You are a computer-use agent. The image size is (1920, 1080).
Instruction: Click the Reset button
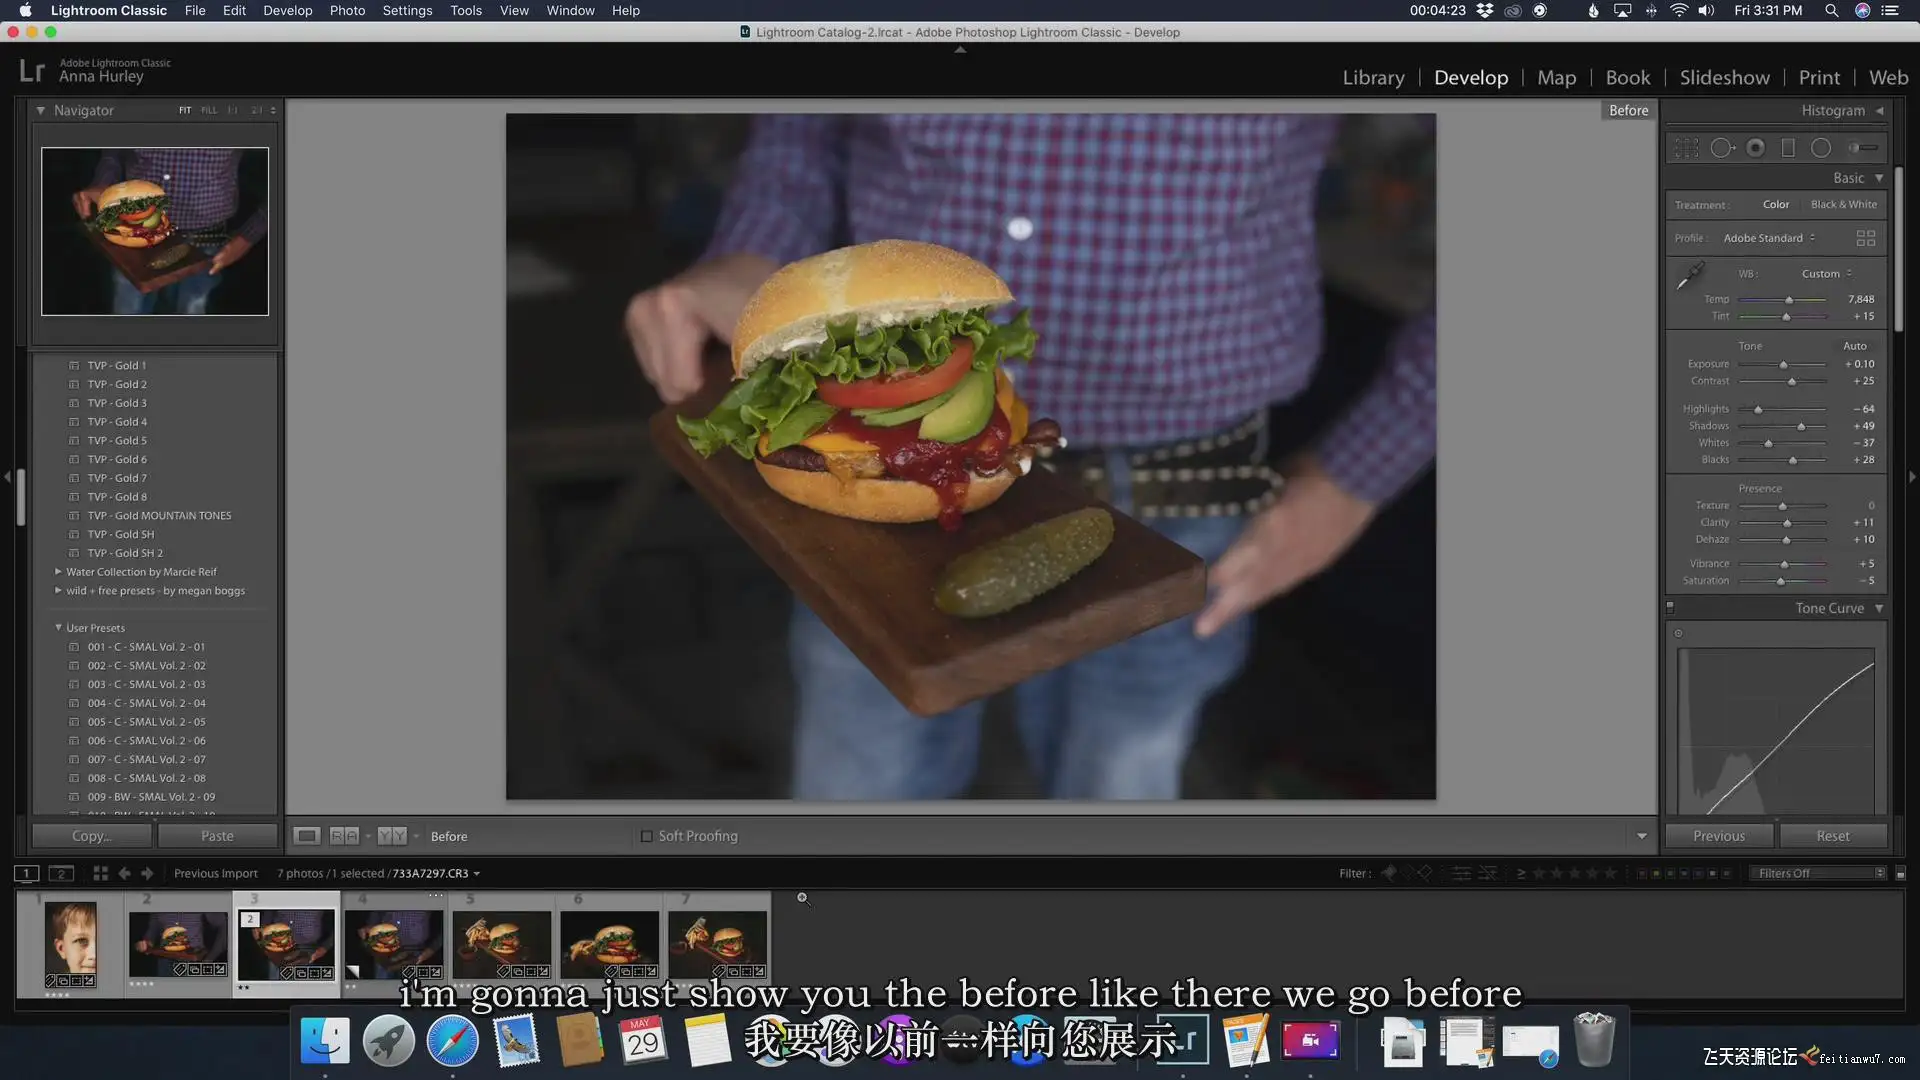tap(1832, 836)
